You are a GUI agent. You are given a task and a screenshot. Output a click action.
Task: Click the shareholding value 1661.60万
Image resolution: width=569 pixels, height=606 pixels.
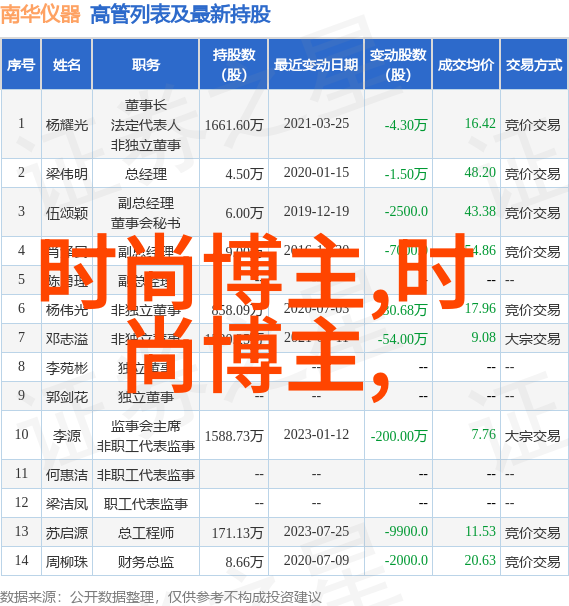[234, 125]
